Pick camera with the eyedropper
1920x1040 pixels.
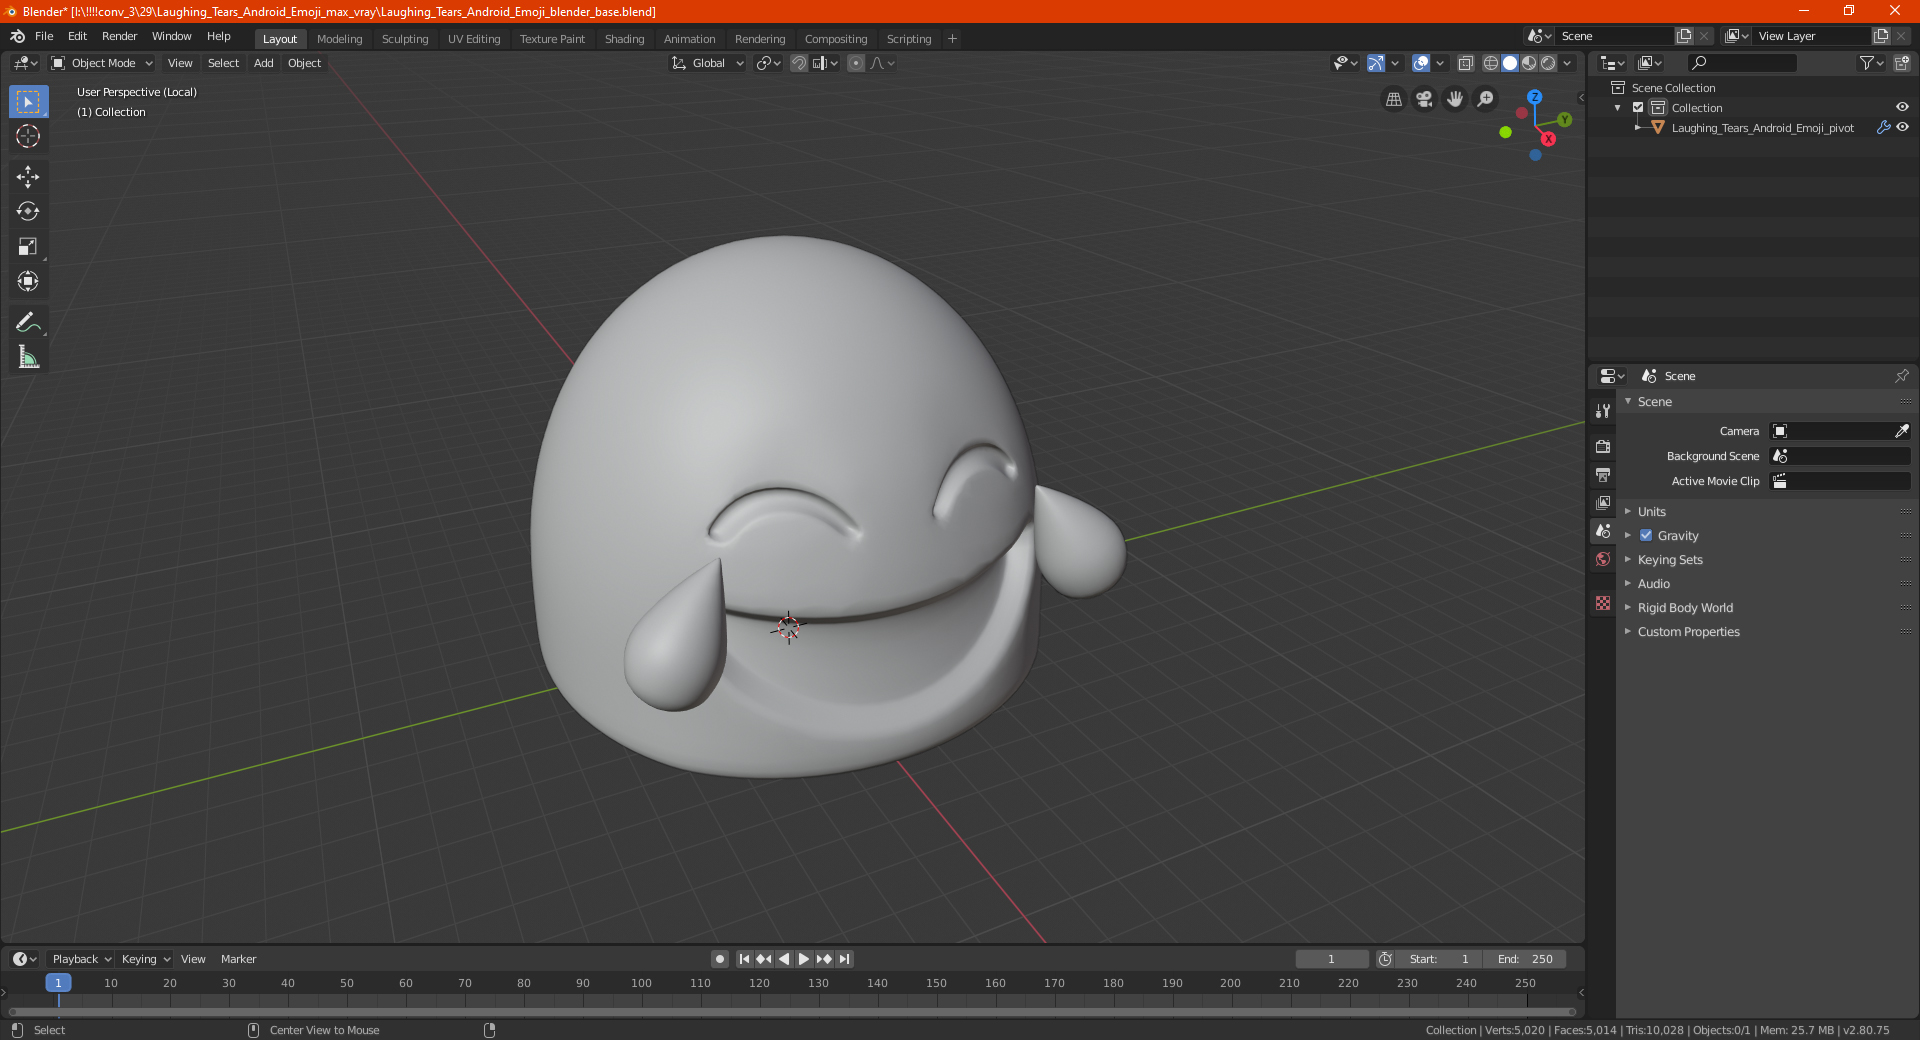(1901, 431)
